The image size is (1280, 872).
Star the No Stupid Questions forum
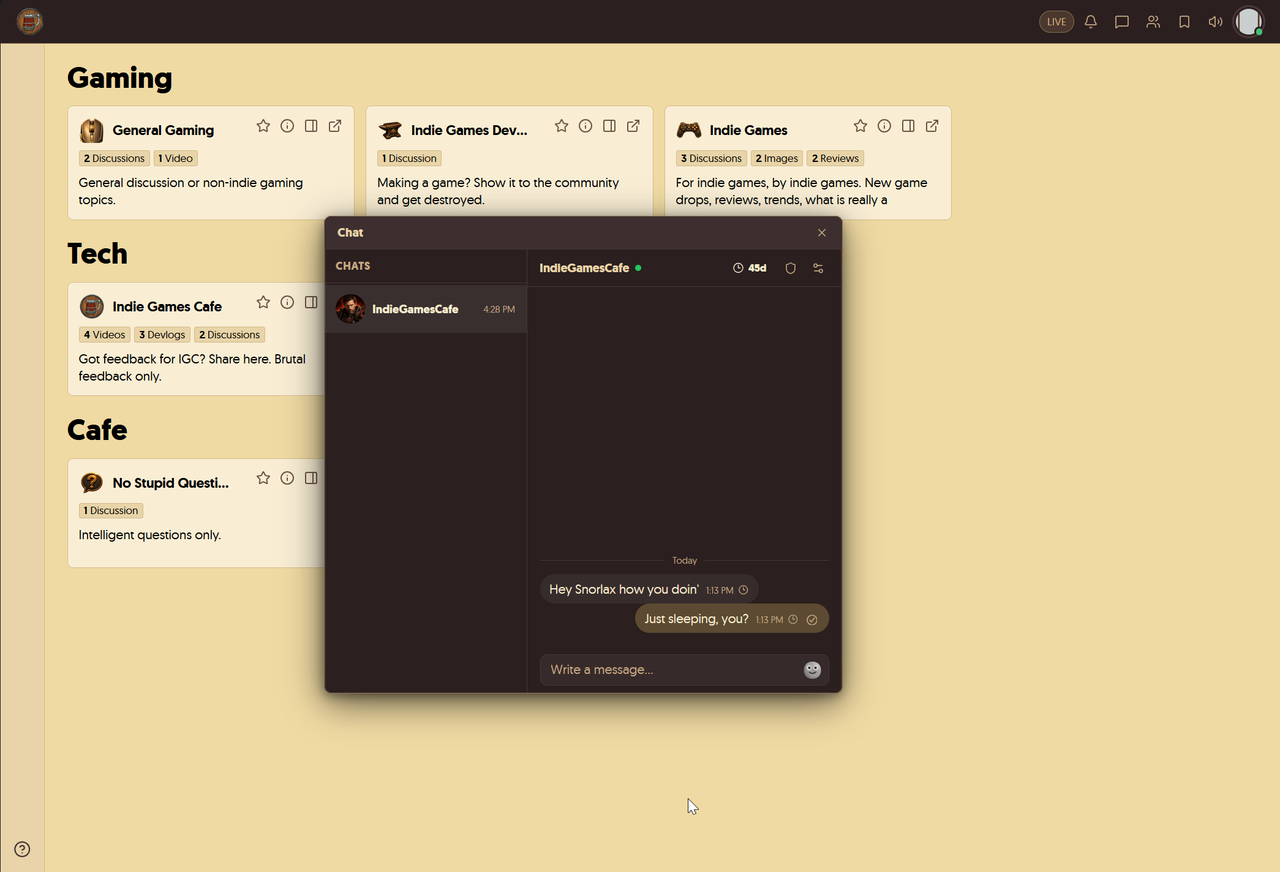(263, 478)
